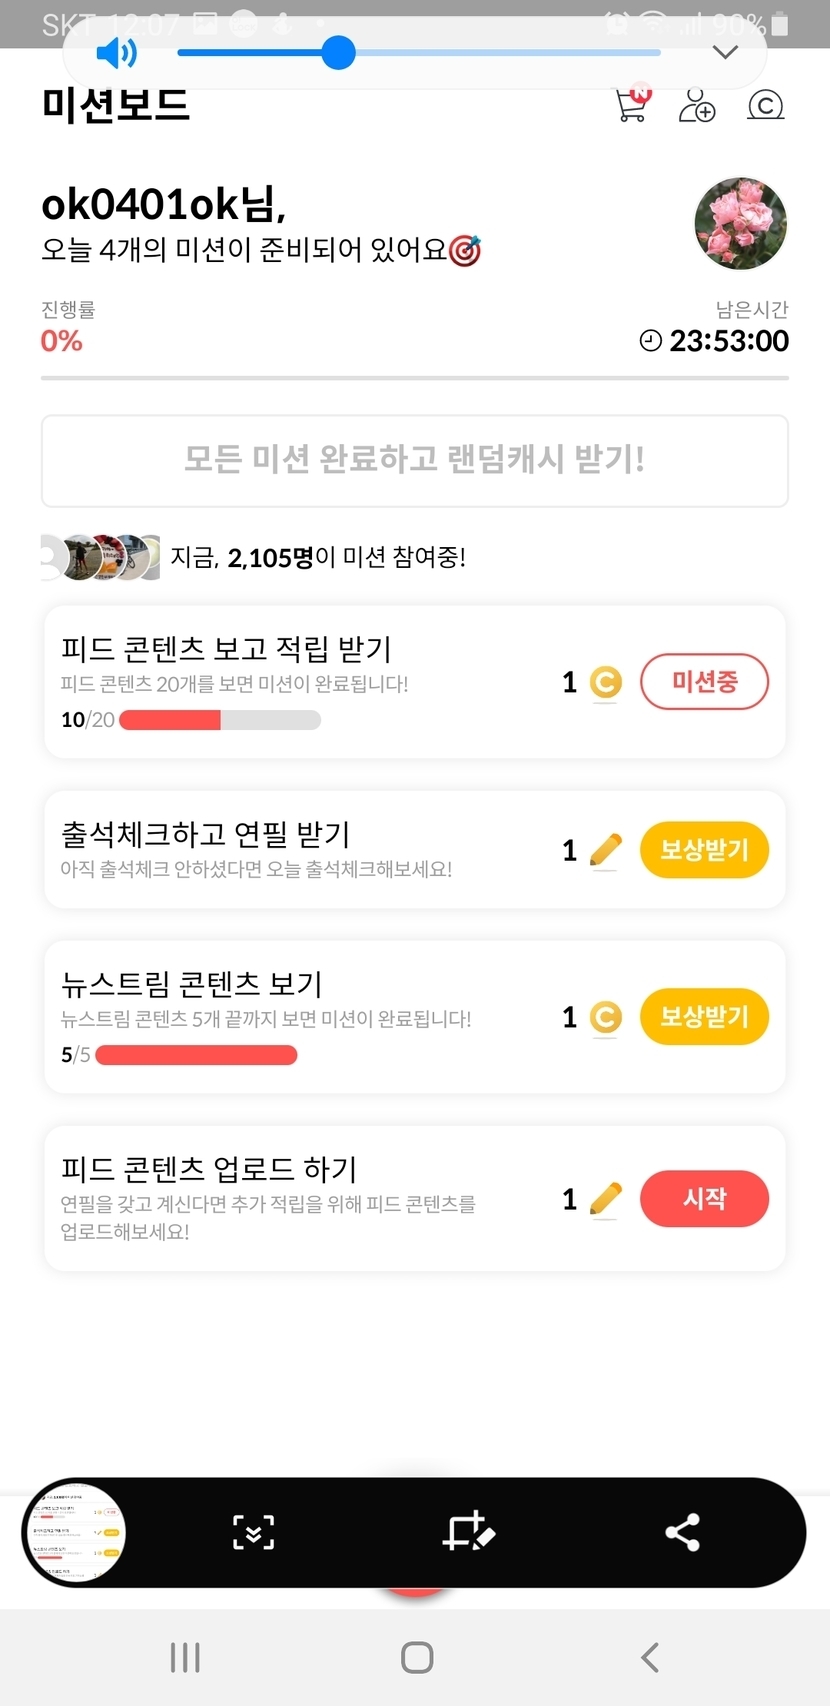The height and width of the screenshot is (1706, 830).
Task: Claim the attendance check 보상받기 reward
Action: pyautogui.click(x=704, y=850)
